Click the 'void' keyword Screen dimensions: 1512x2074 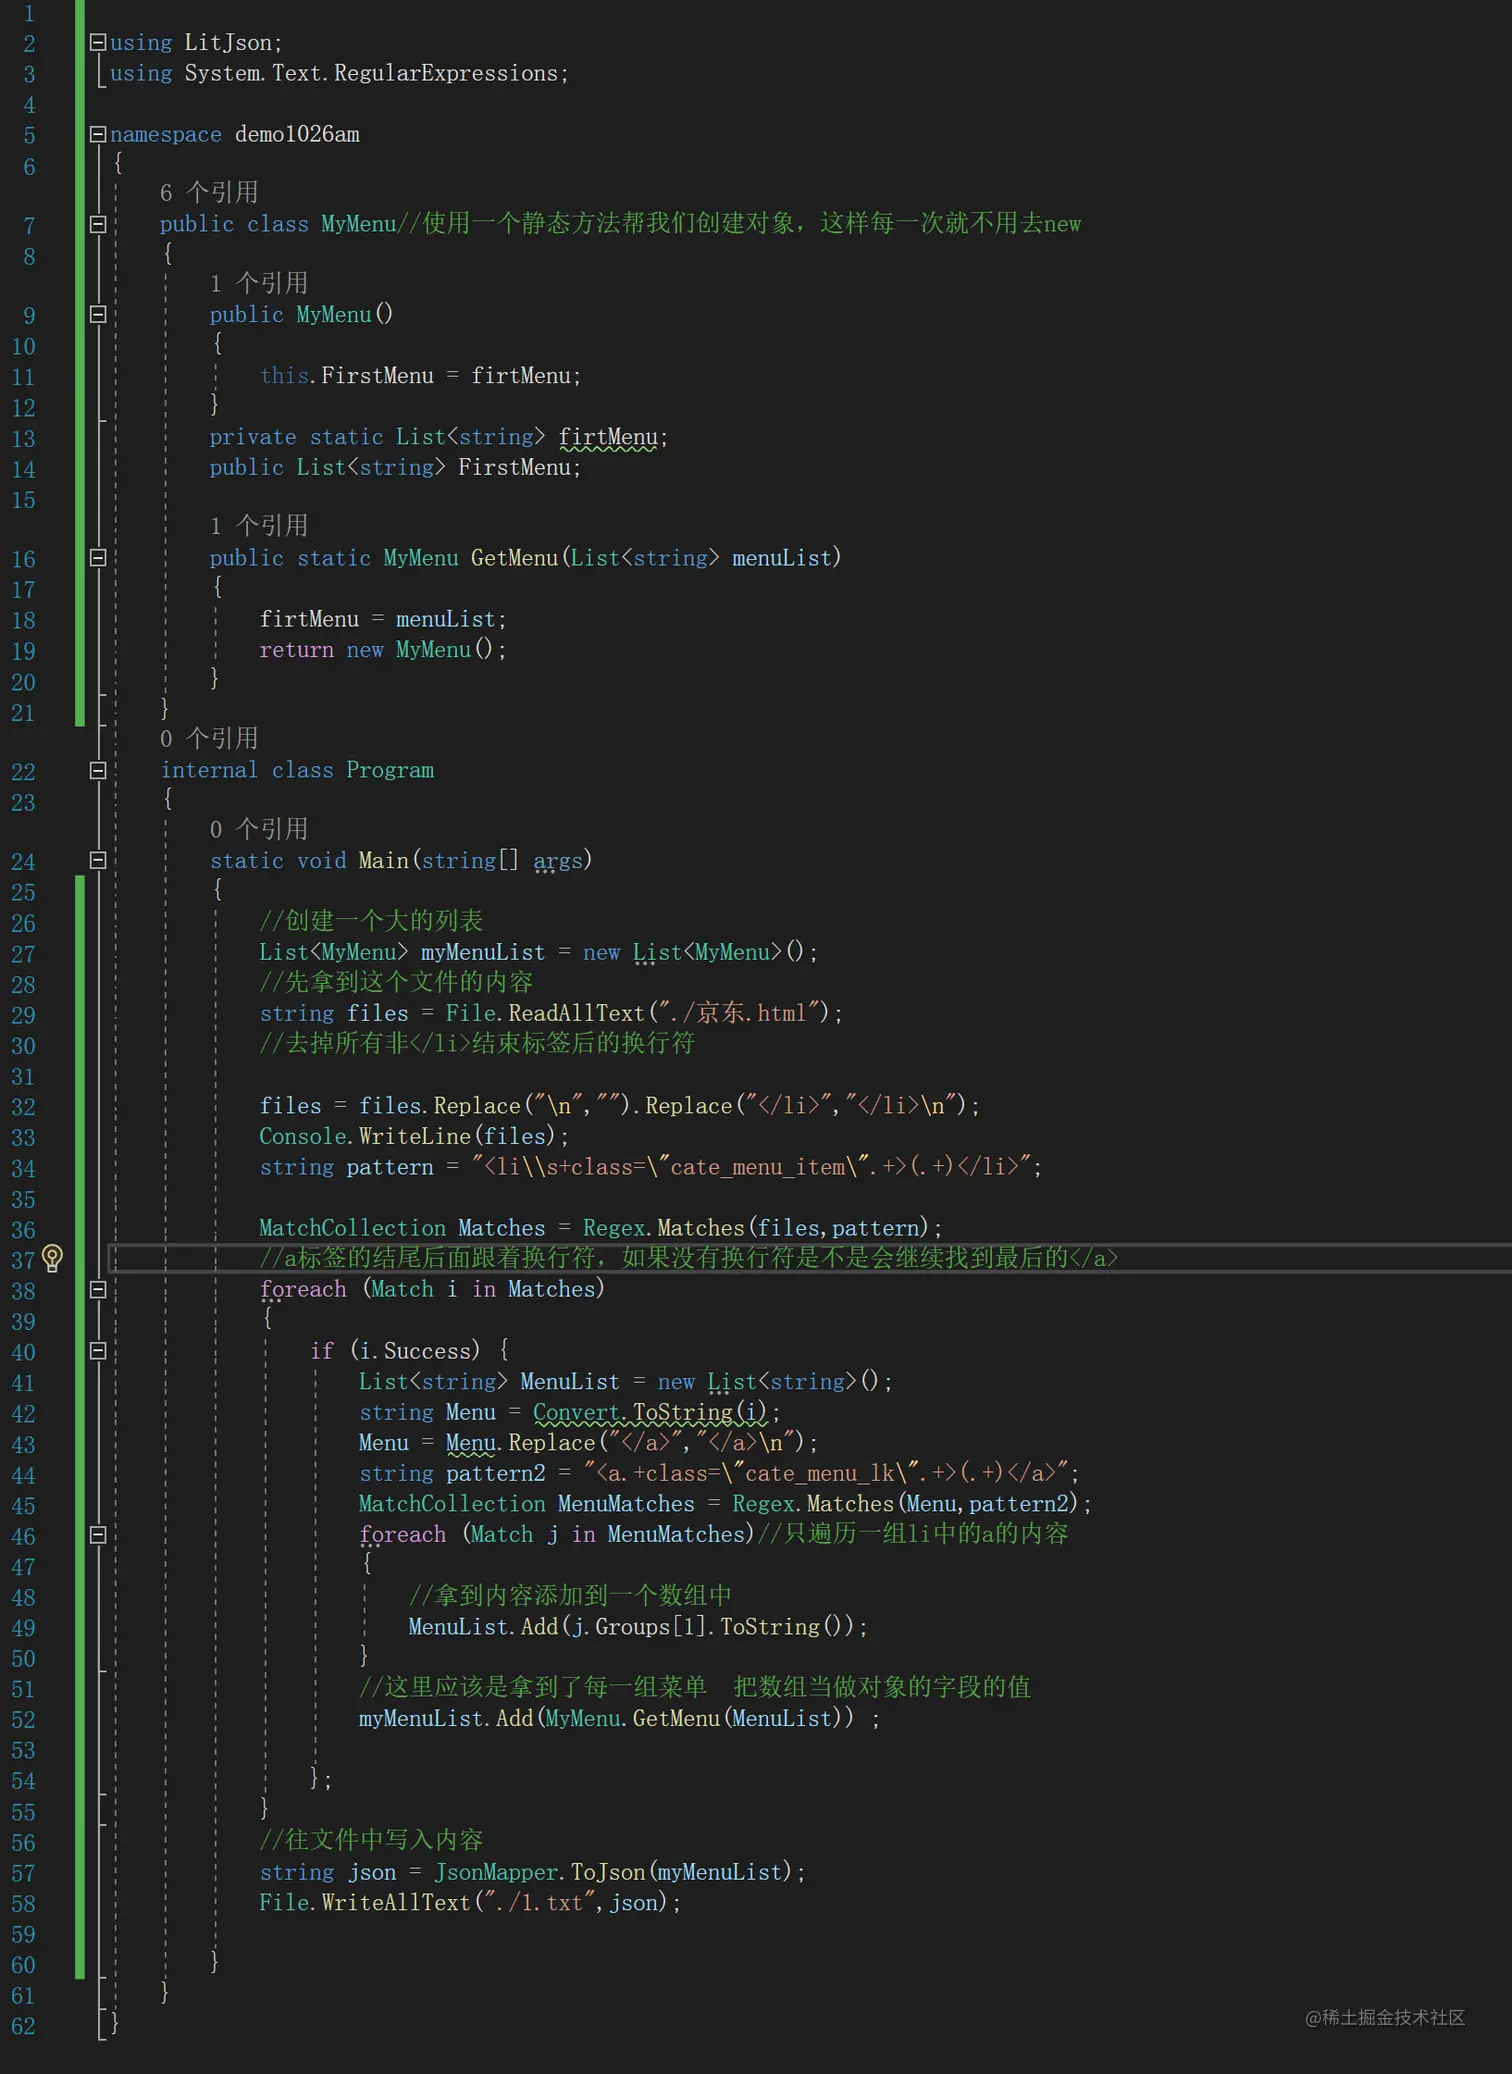click(322, 860)
